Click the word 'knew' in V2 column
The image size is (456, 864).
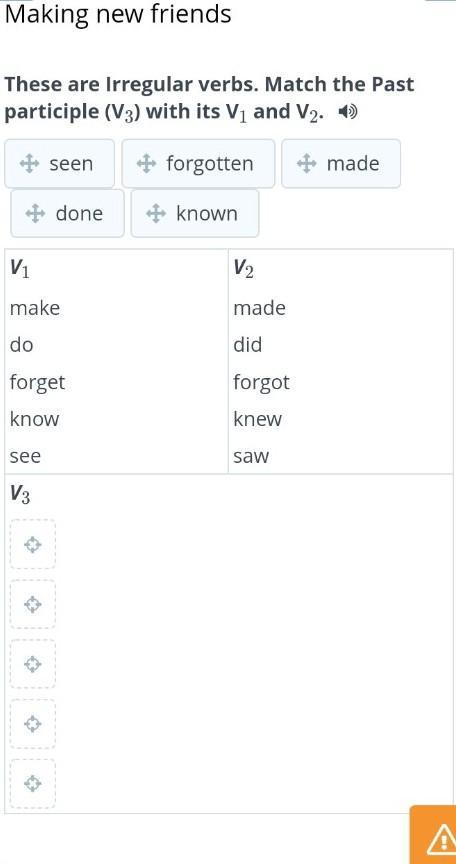(x=258, y=419)
